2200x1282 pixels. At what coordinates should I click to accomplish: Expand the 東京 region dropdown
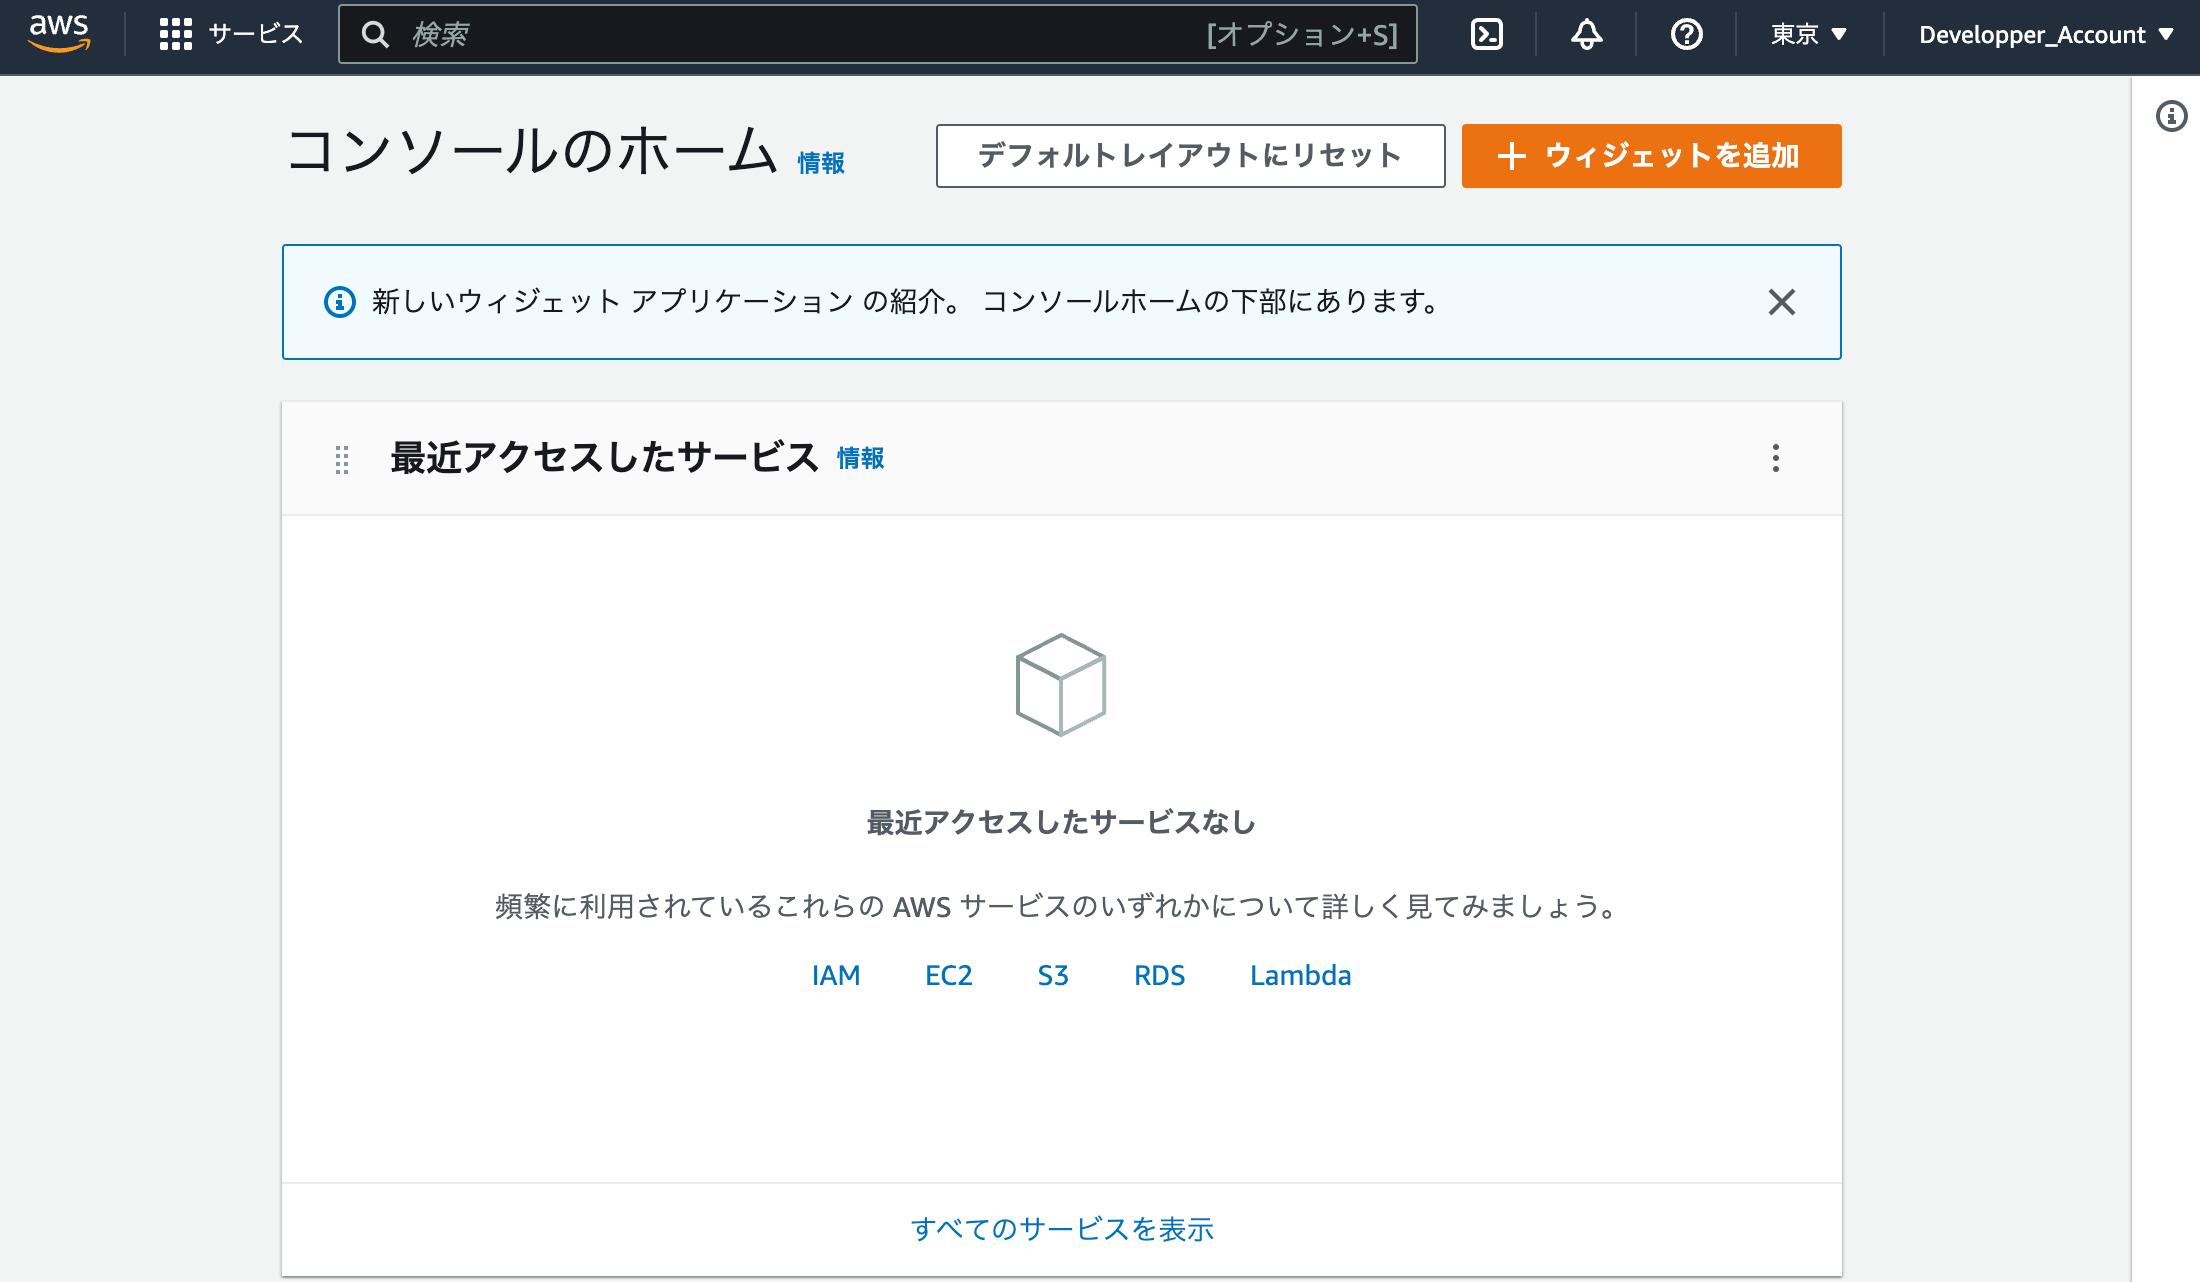pos(1808,34)
